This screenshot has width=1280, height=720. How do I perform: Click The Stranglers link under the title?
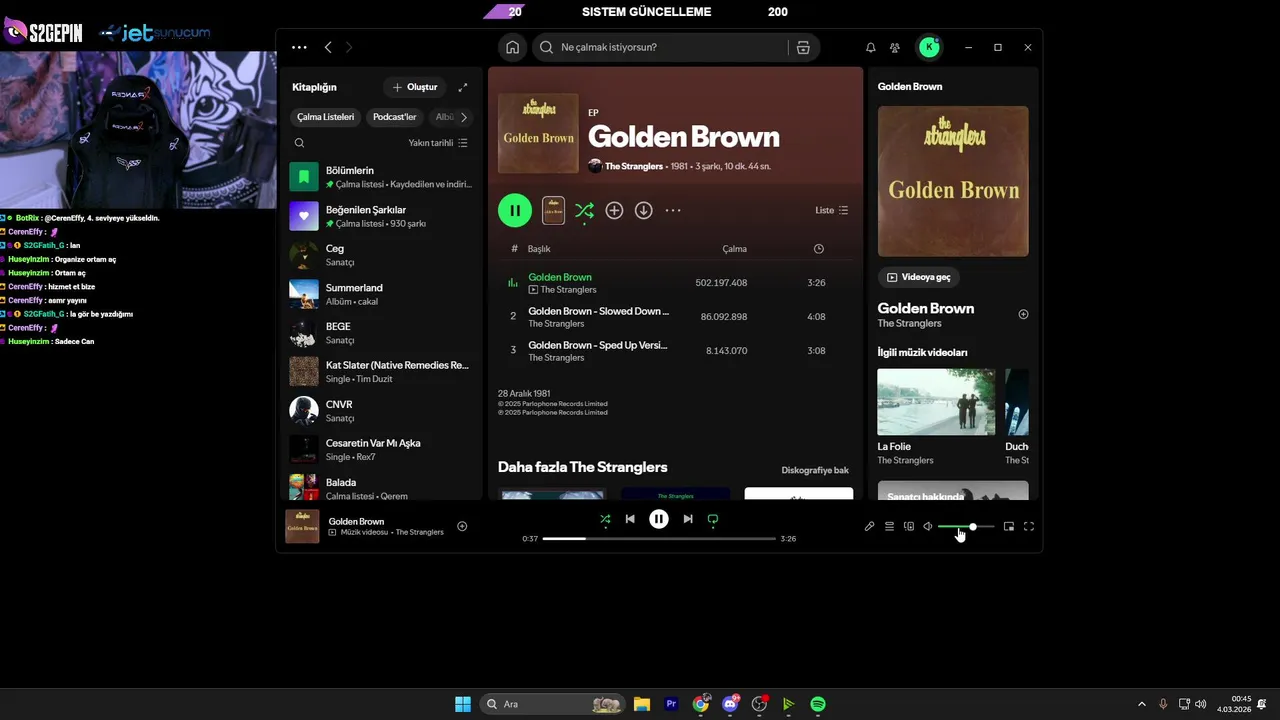point(634,166)
